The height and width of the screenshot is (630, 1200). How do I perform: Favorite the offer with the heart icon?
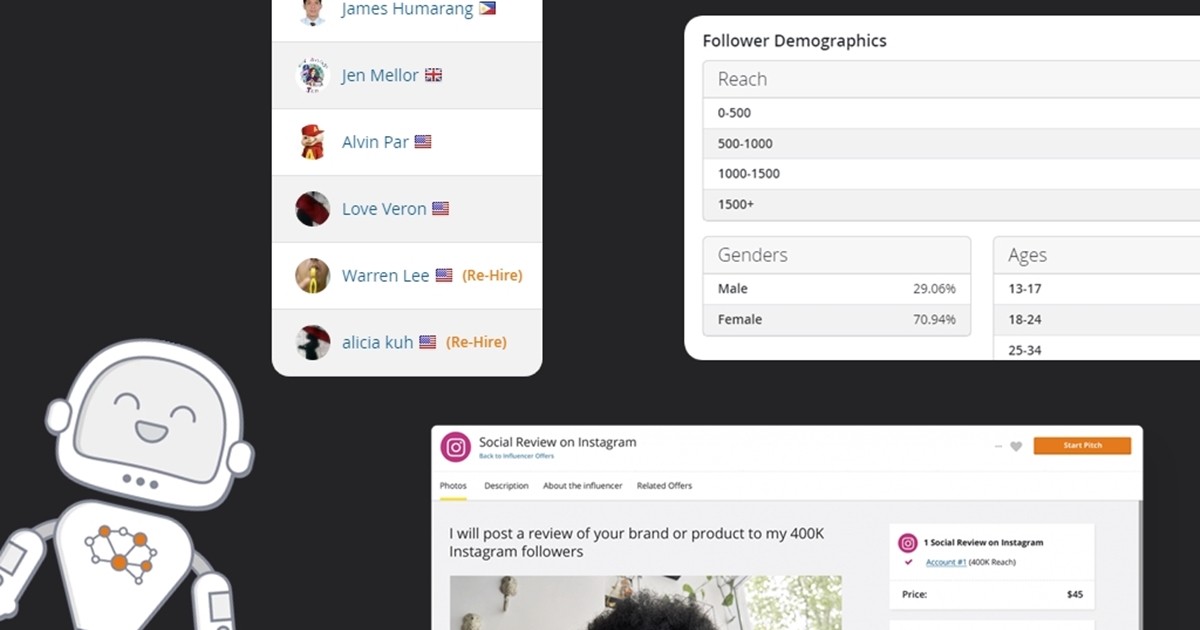pyautogui.click(x=1016, y=446)
